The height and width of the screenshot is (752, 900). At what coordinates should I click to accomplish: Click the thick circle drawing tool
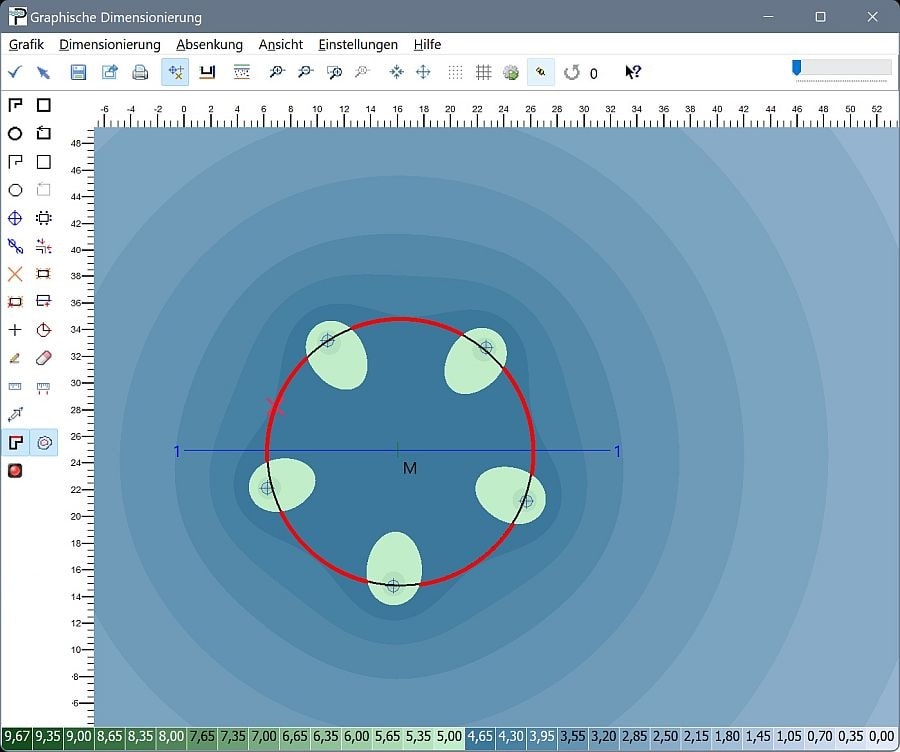(x=15, y=133)
